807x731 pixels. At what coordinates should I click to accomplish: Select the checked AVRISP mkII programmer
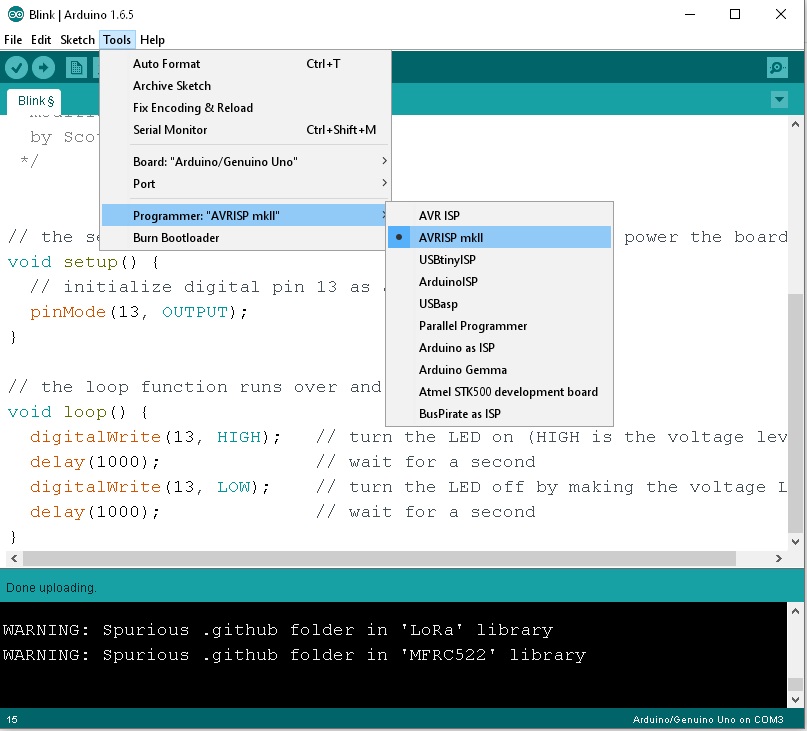(x=499, y=238)
